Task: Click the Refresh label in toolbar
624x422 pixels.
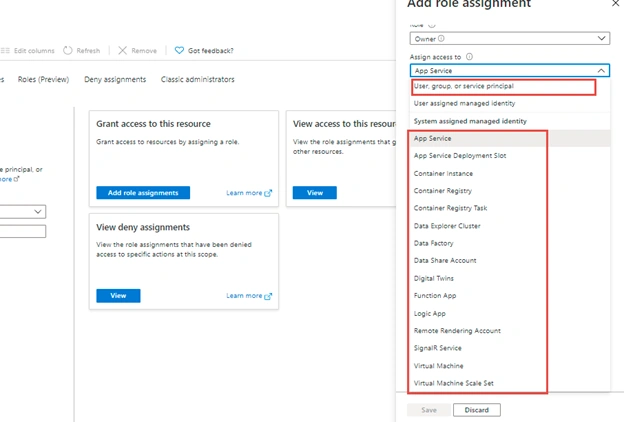Action: click(88, 51)
